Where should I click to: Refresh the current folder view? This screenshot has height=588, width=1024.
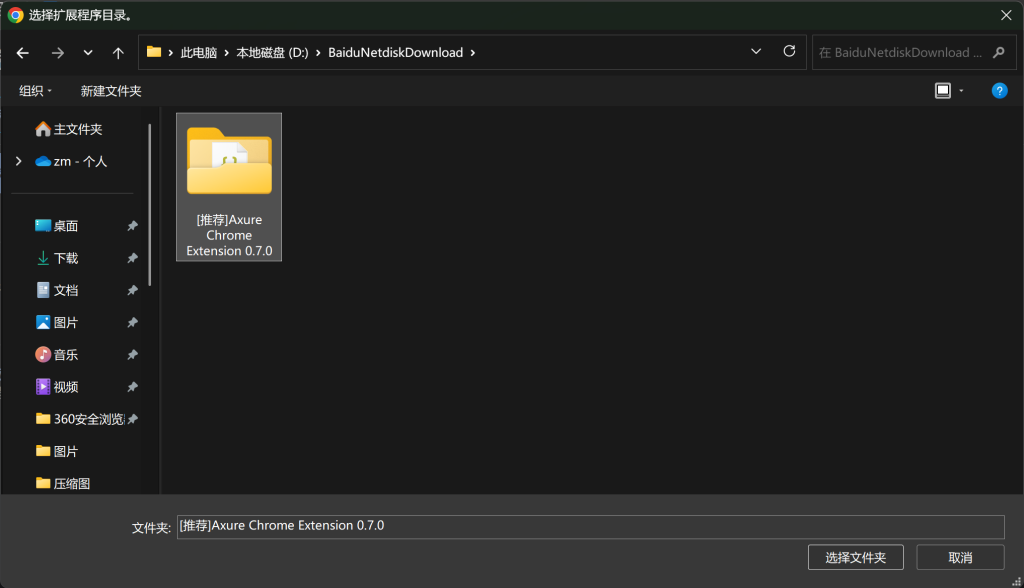coord(789,52)
